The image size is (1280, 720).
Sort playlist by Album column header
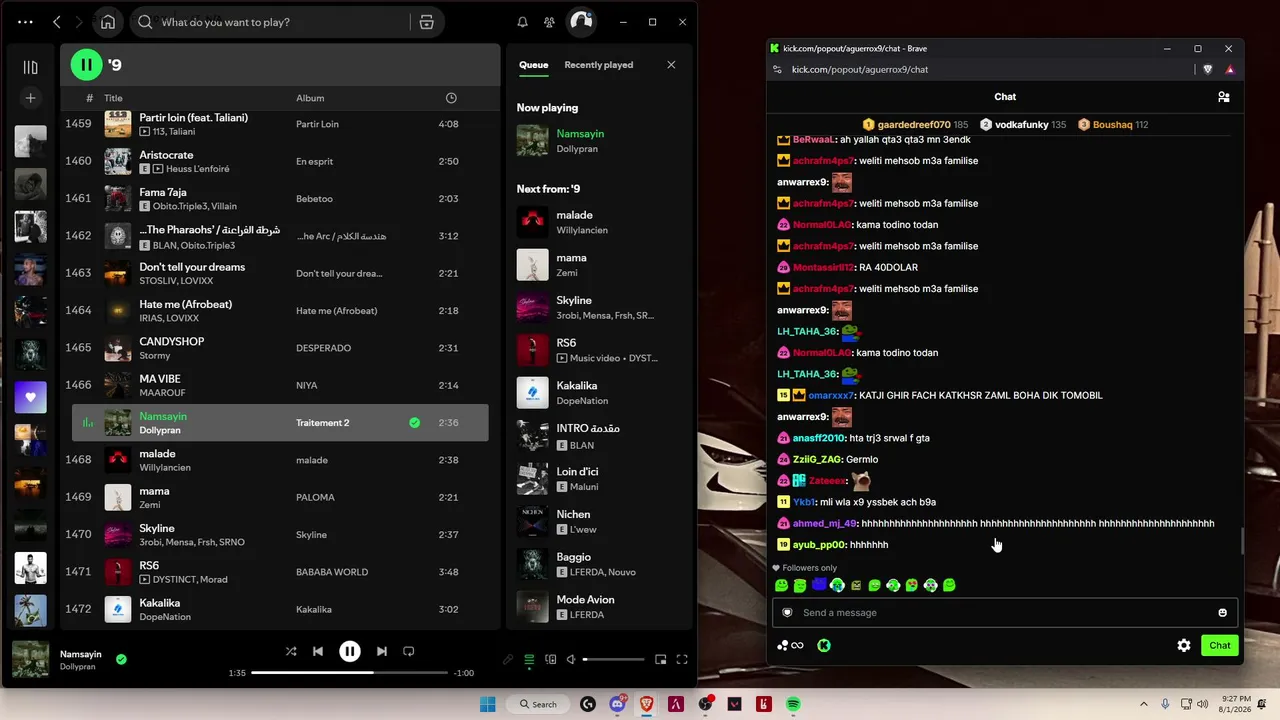[x=310, y=98]
